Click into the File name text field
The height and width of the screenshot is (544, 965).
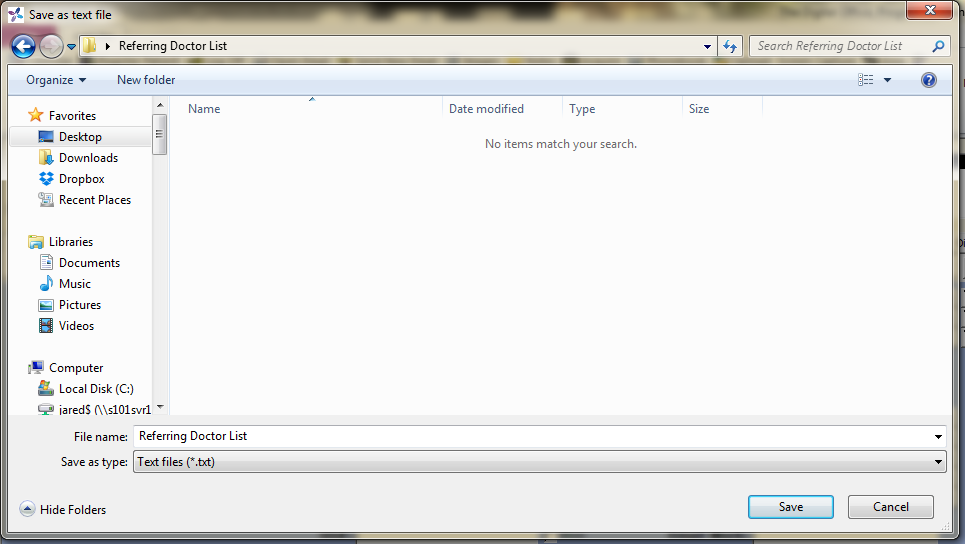pos(530,437)
